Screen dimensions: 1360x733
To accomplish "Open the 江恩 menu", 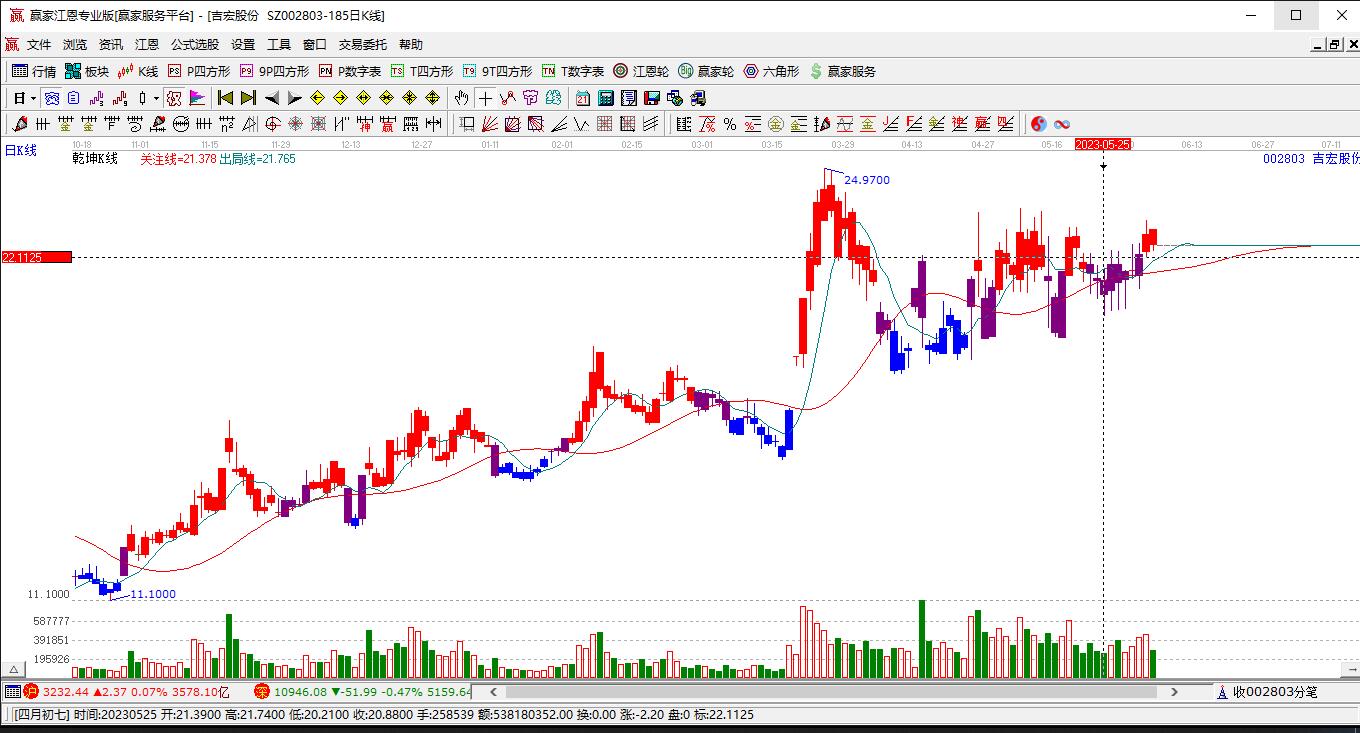I will point(147,45).
